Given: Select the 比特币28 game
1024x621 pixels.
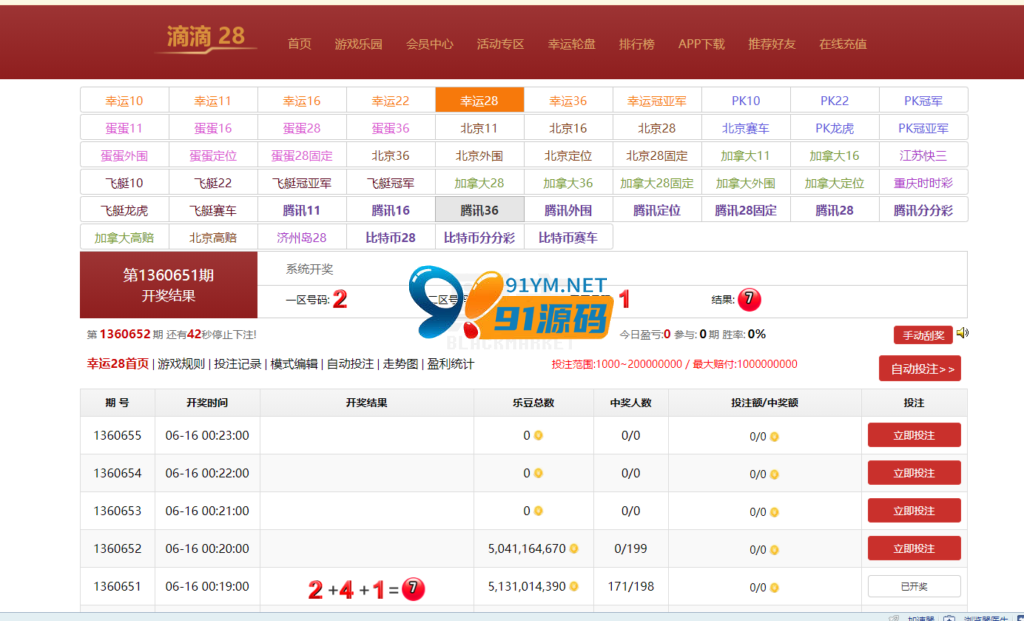Looking at the screenshot, I should [391, 238].
